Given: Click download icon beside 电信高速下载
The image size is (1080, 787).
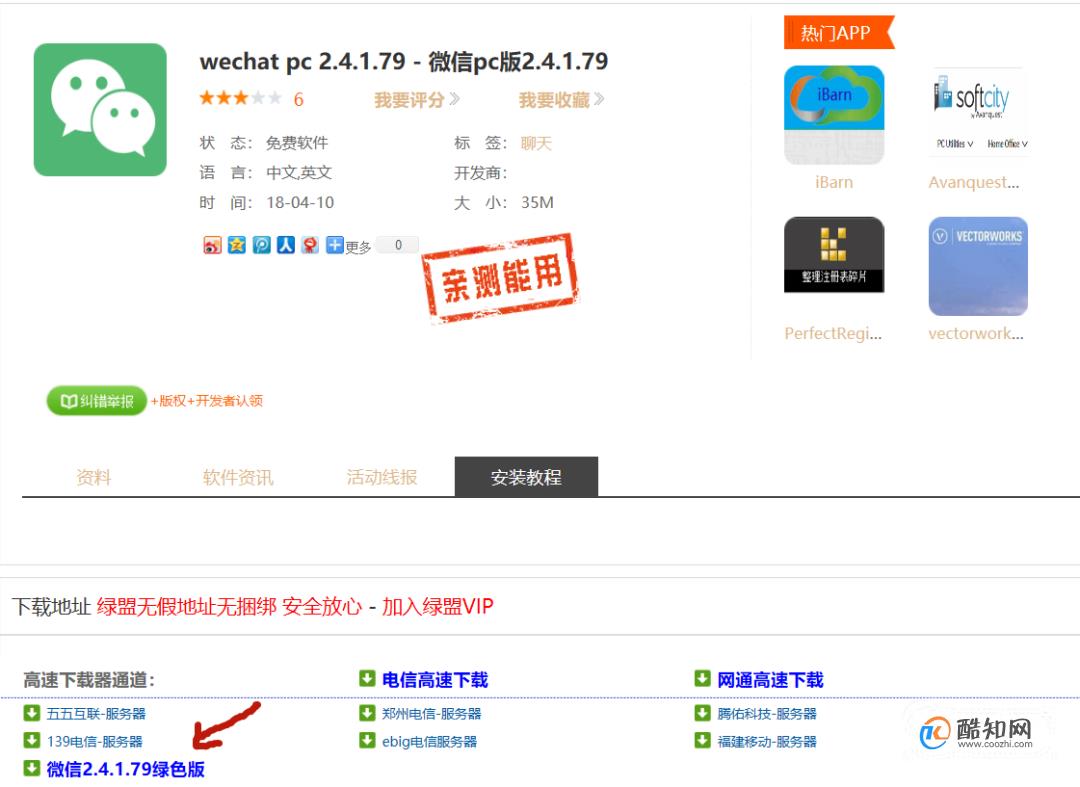Looking at the screenshot, I should [367, 679].
